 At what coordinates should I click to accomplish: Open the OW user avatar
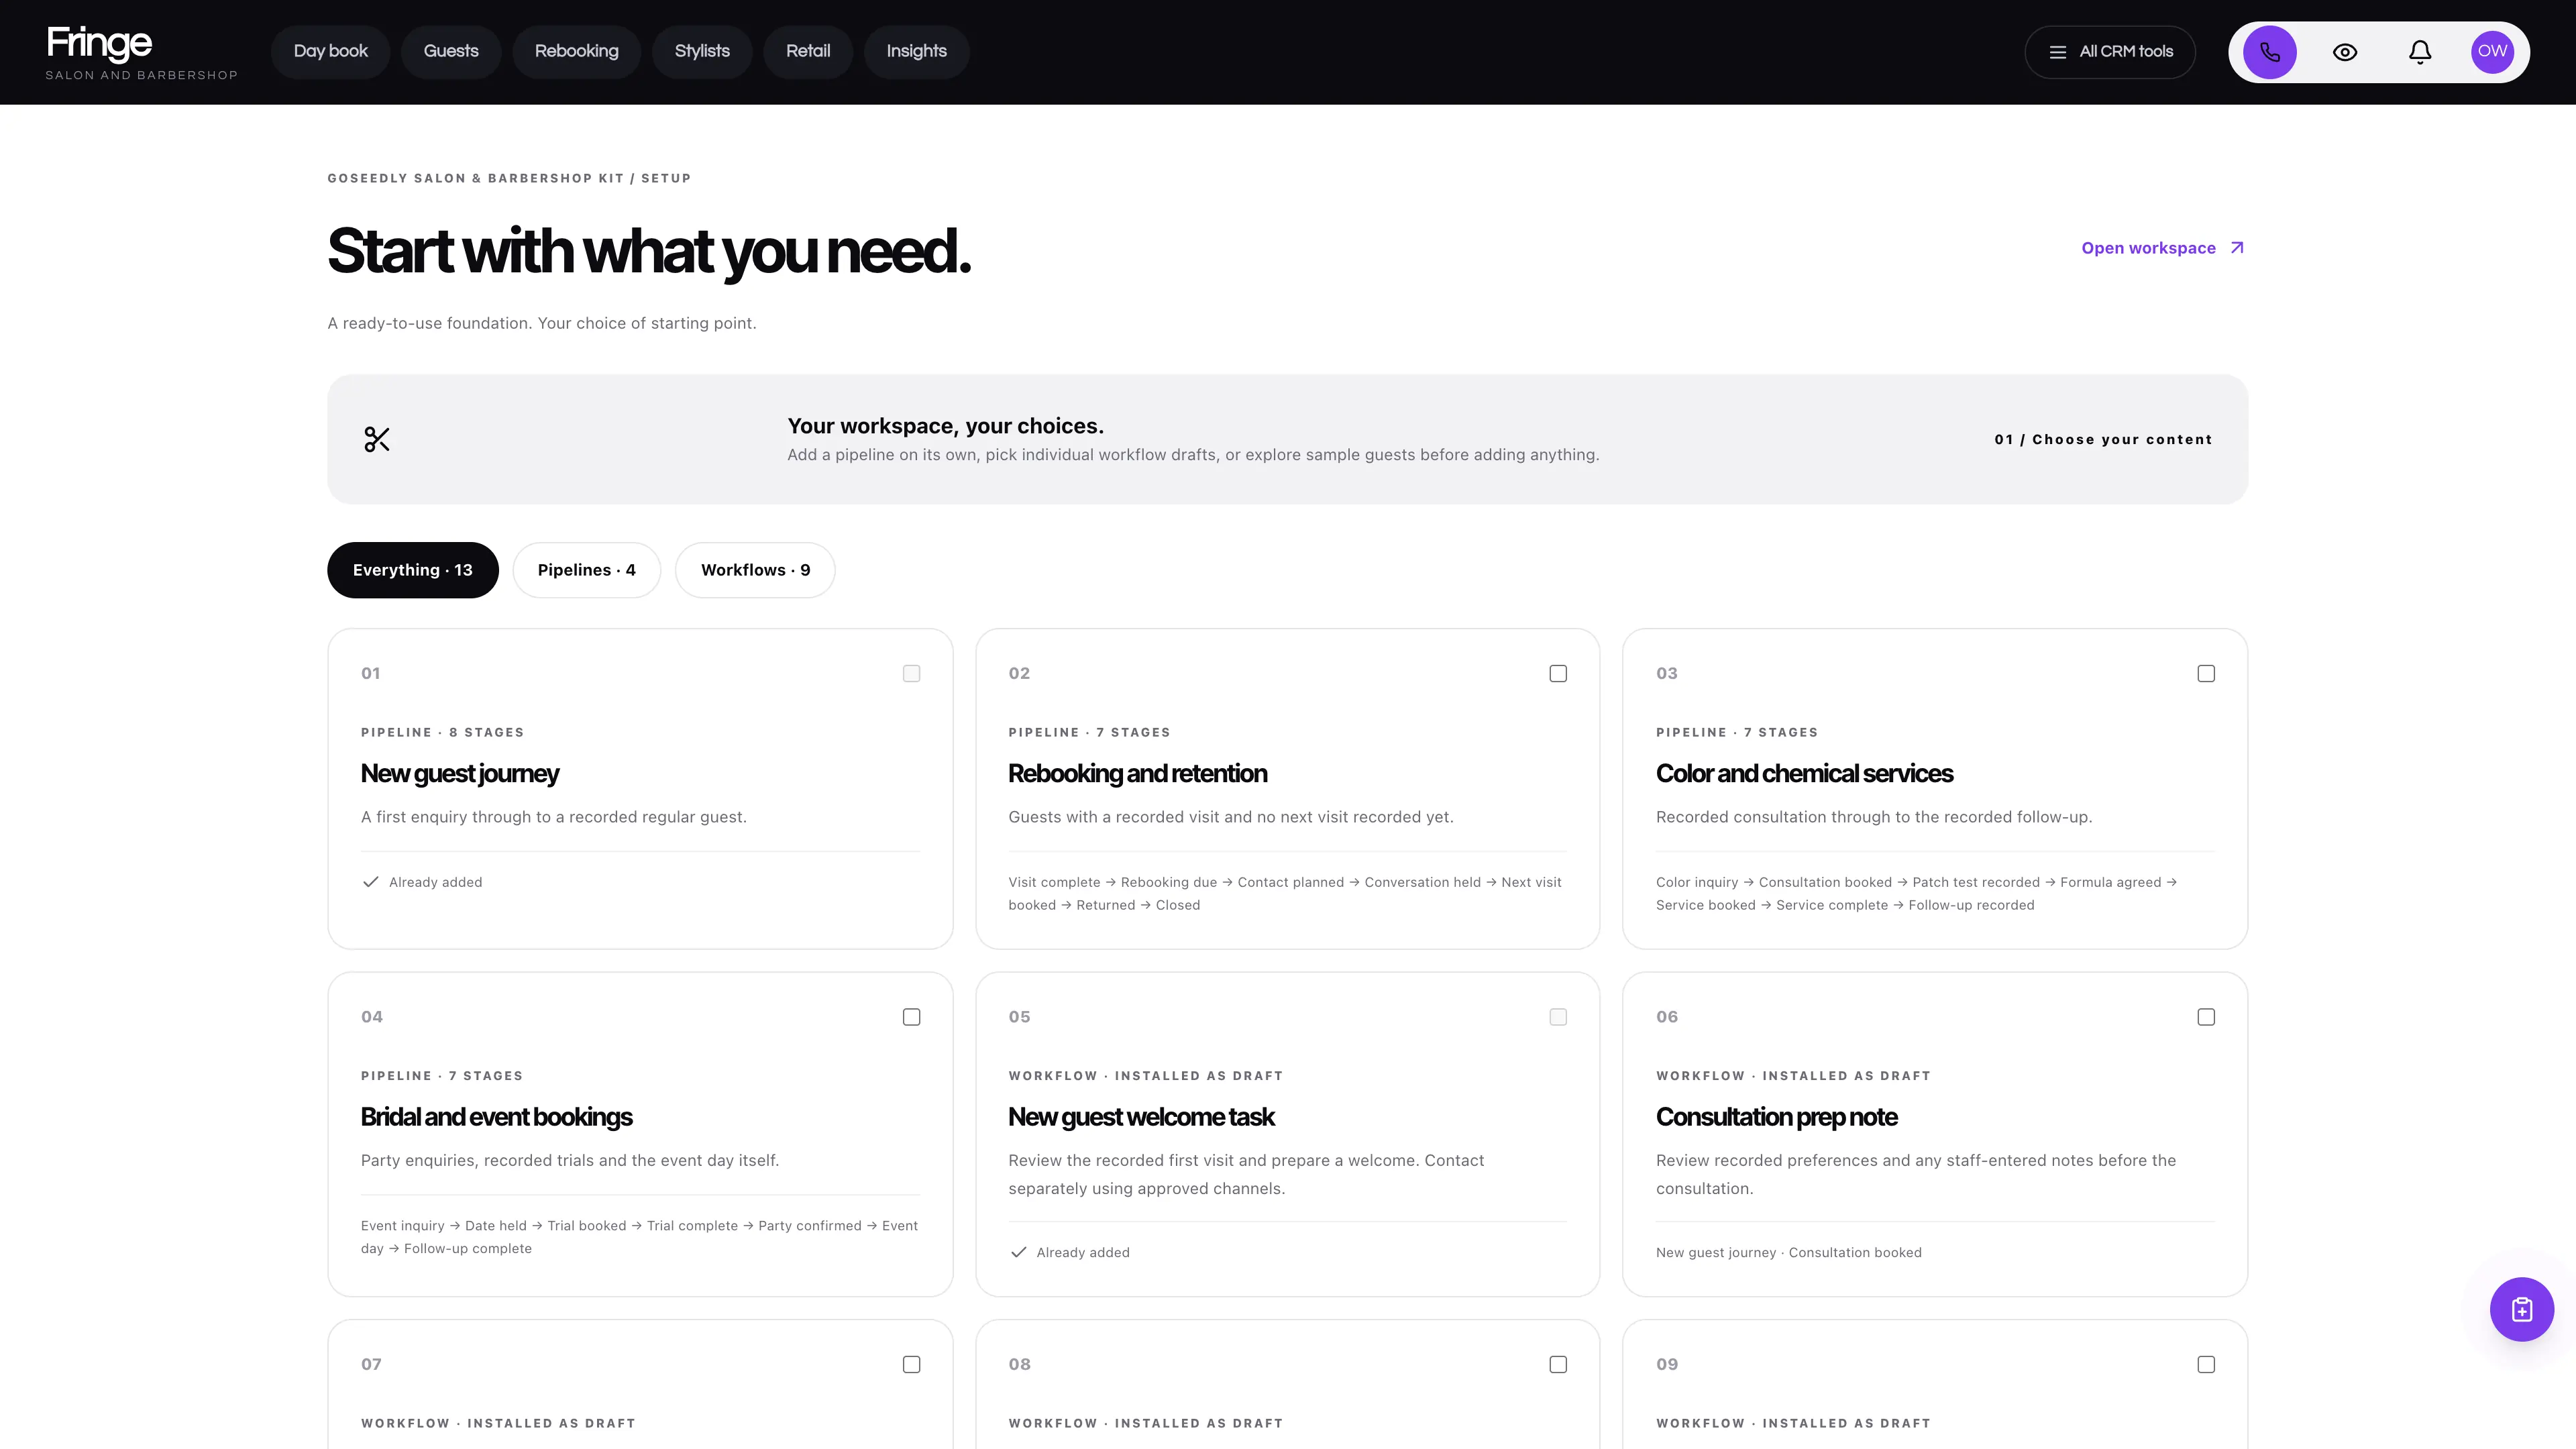pyautogui.click(x=2492, y=52)
